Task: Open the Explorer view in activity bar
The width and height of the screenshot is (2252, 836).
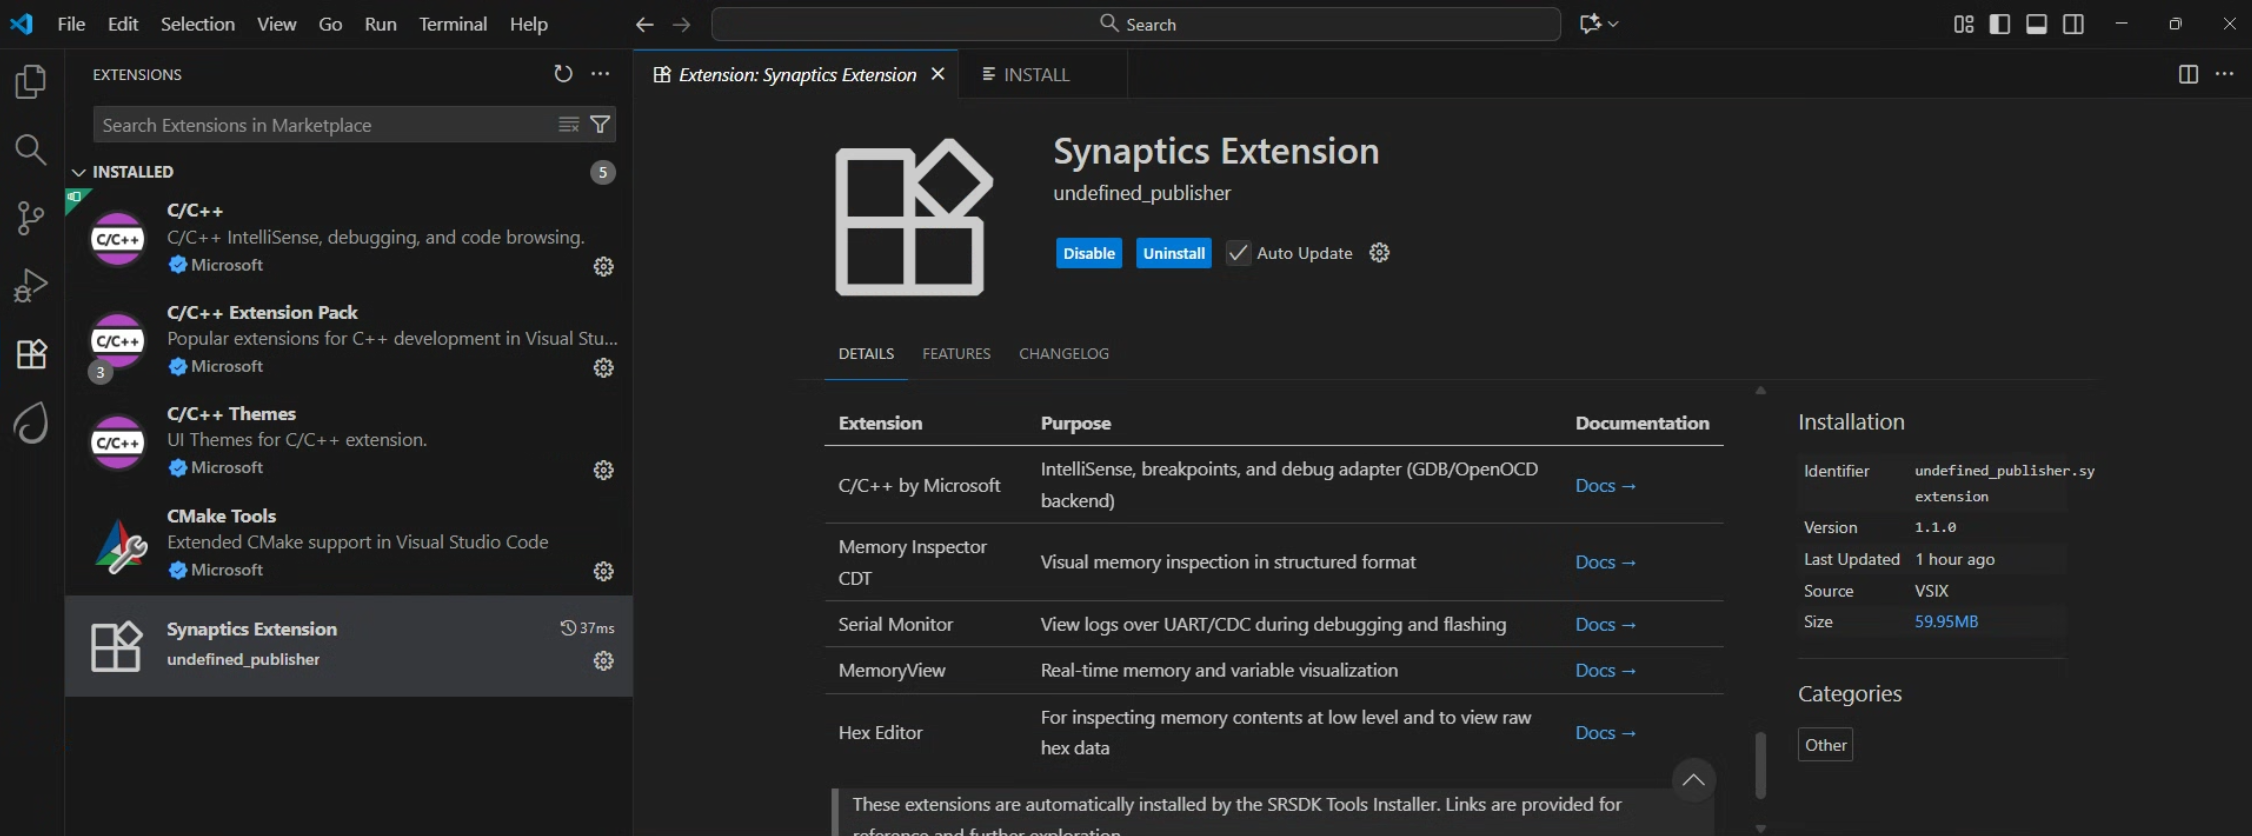Action: pyautogui.click(x=31, y=82)
